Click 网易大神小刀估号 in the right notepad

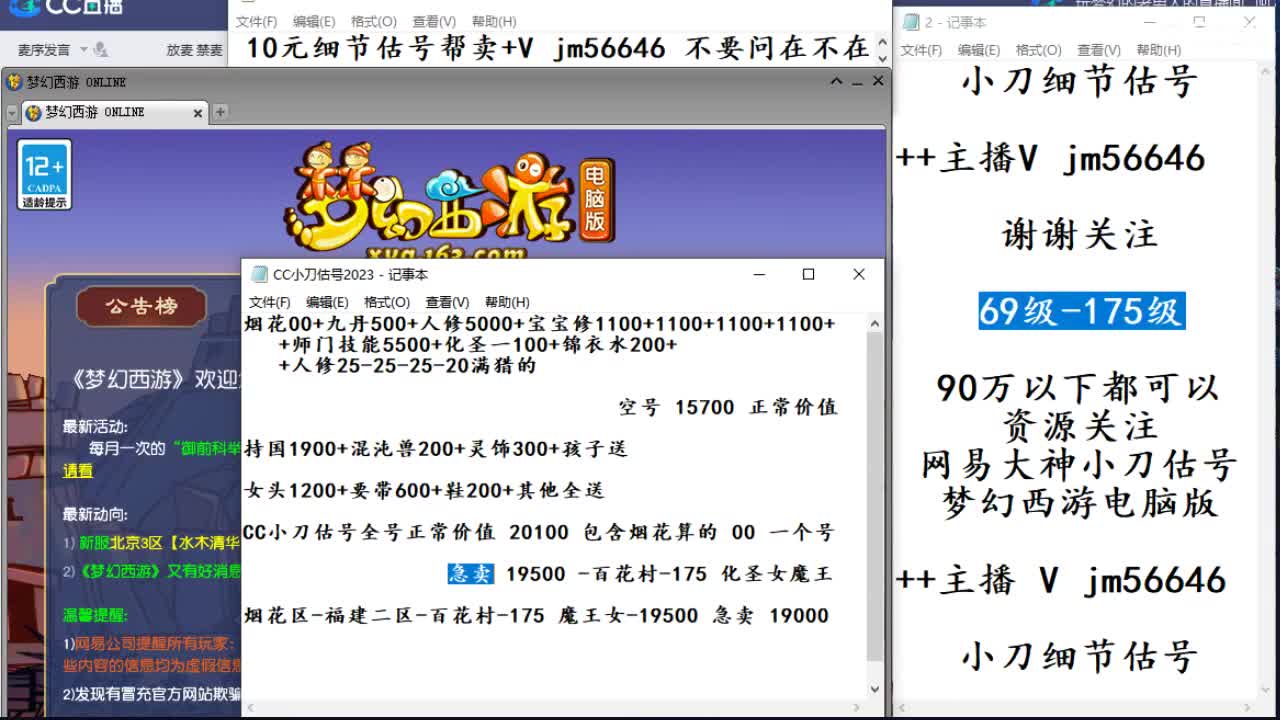click(1079, 464)
